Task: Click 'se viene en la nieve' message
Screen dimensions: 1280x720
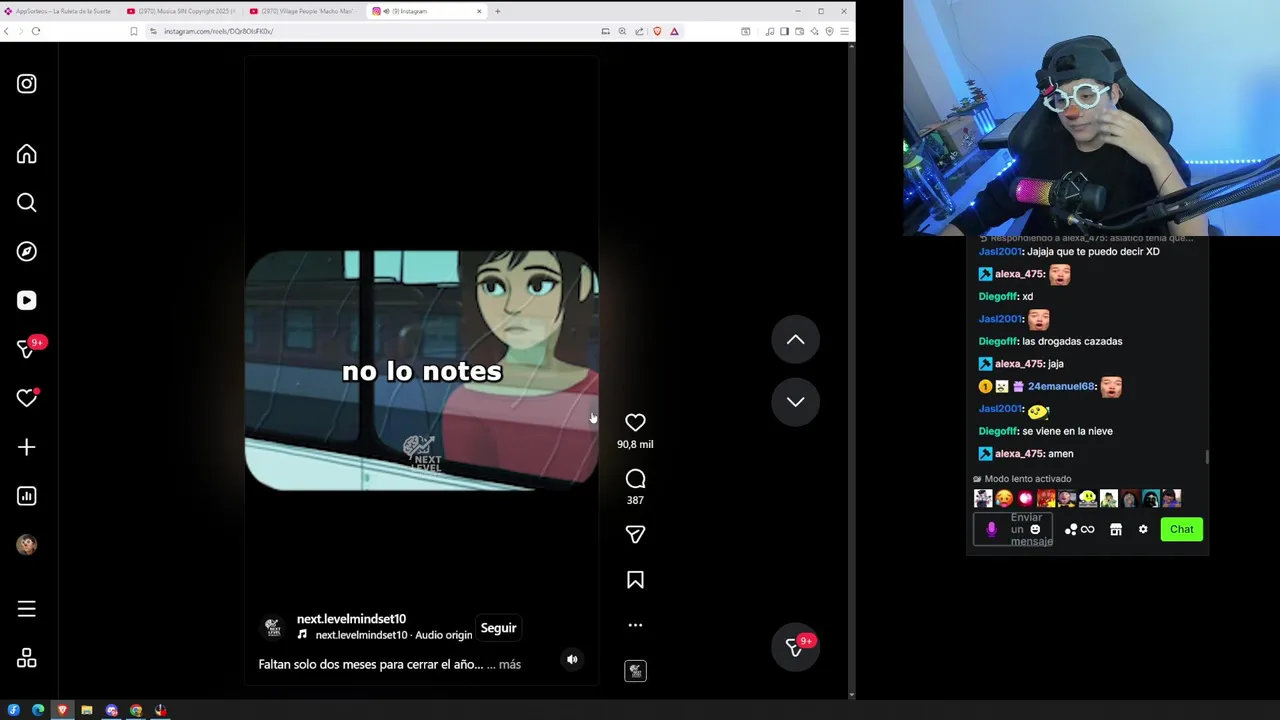Action: (x=1067, y=431)
